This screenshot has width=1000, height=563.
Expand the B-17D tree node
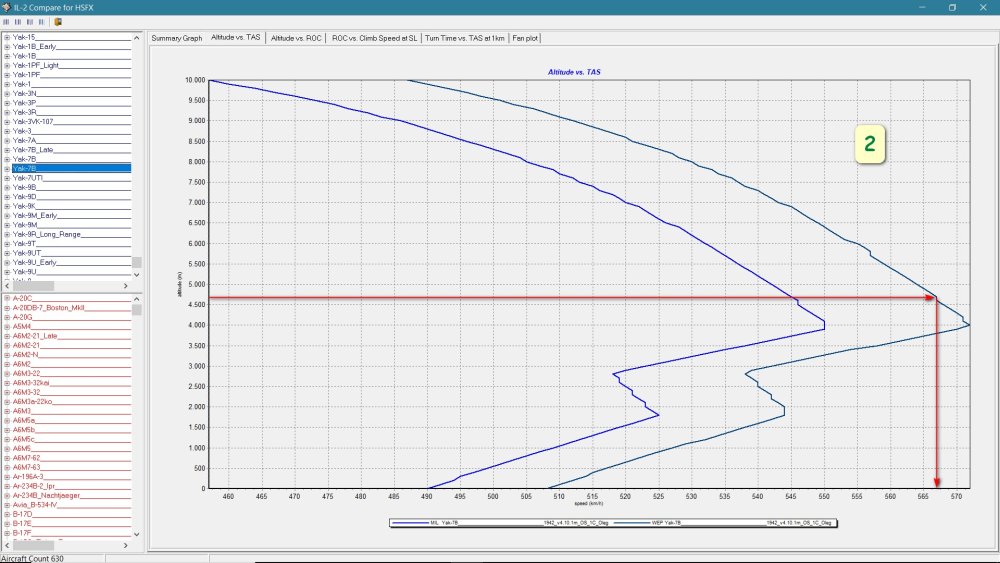[7, 514]
